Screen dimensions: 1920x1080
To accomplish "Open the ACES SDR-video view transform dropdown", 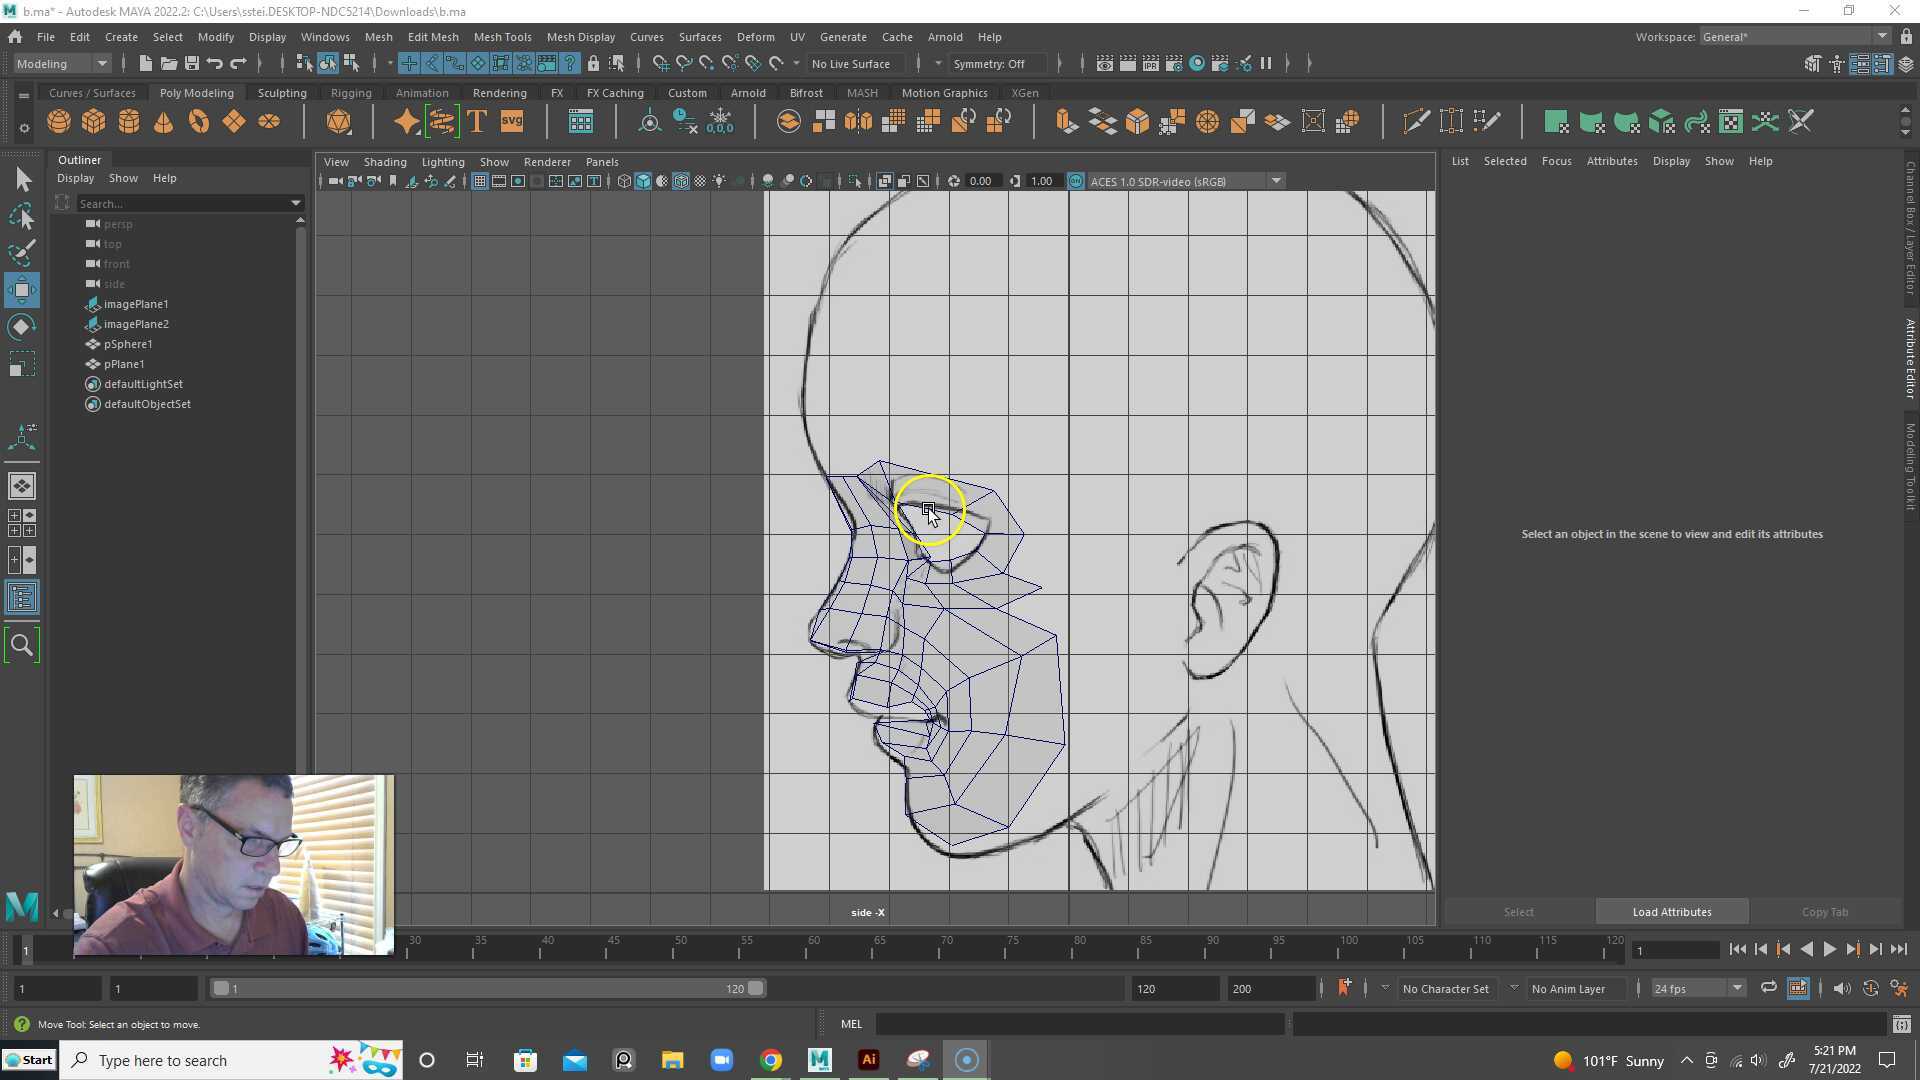I will [1276, 181].
